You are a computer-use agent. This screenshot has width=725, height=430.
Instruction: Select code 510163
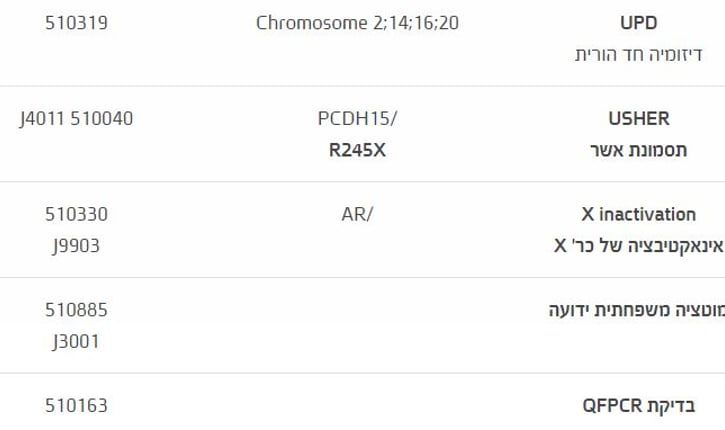coord(76,405)
